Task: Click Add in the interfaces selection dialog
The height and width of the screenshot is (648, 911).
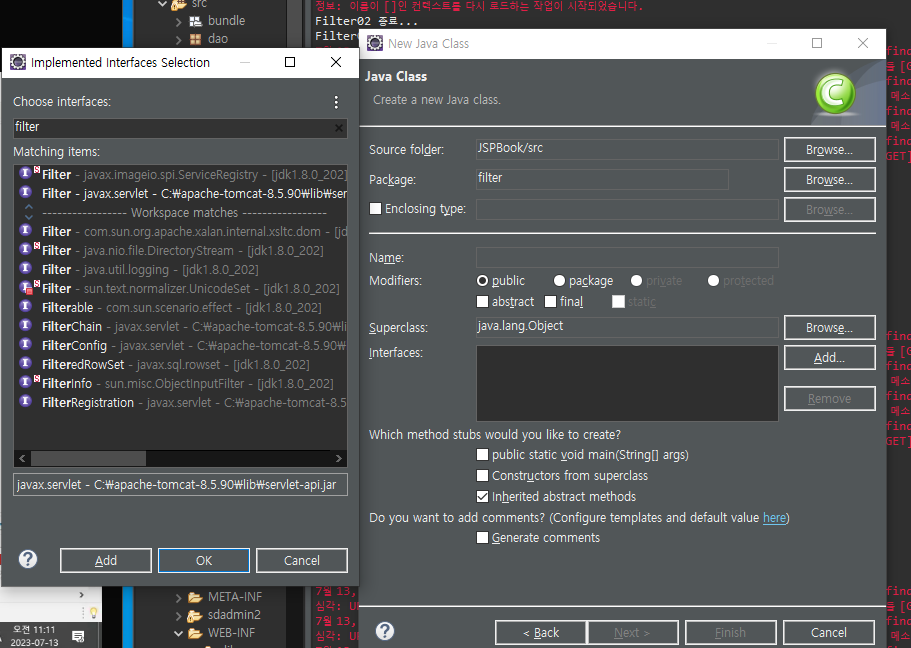Action: pos(106,560)
